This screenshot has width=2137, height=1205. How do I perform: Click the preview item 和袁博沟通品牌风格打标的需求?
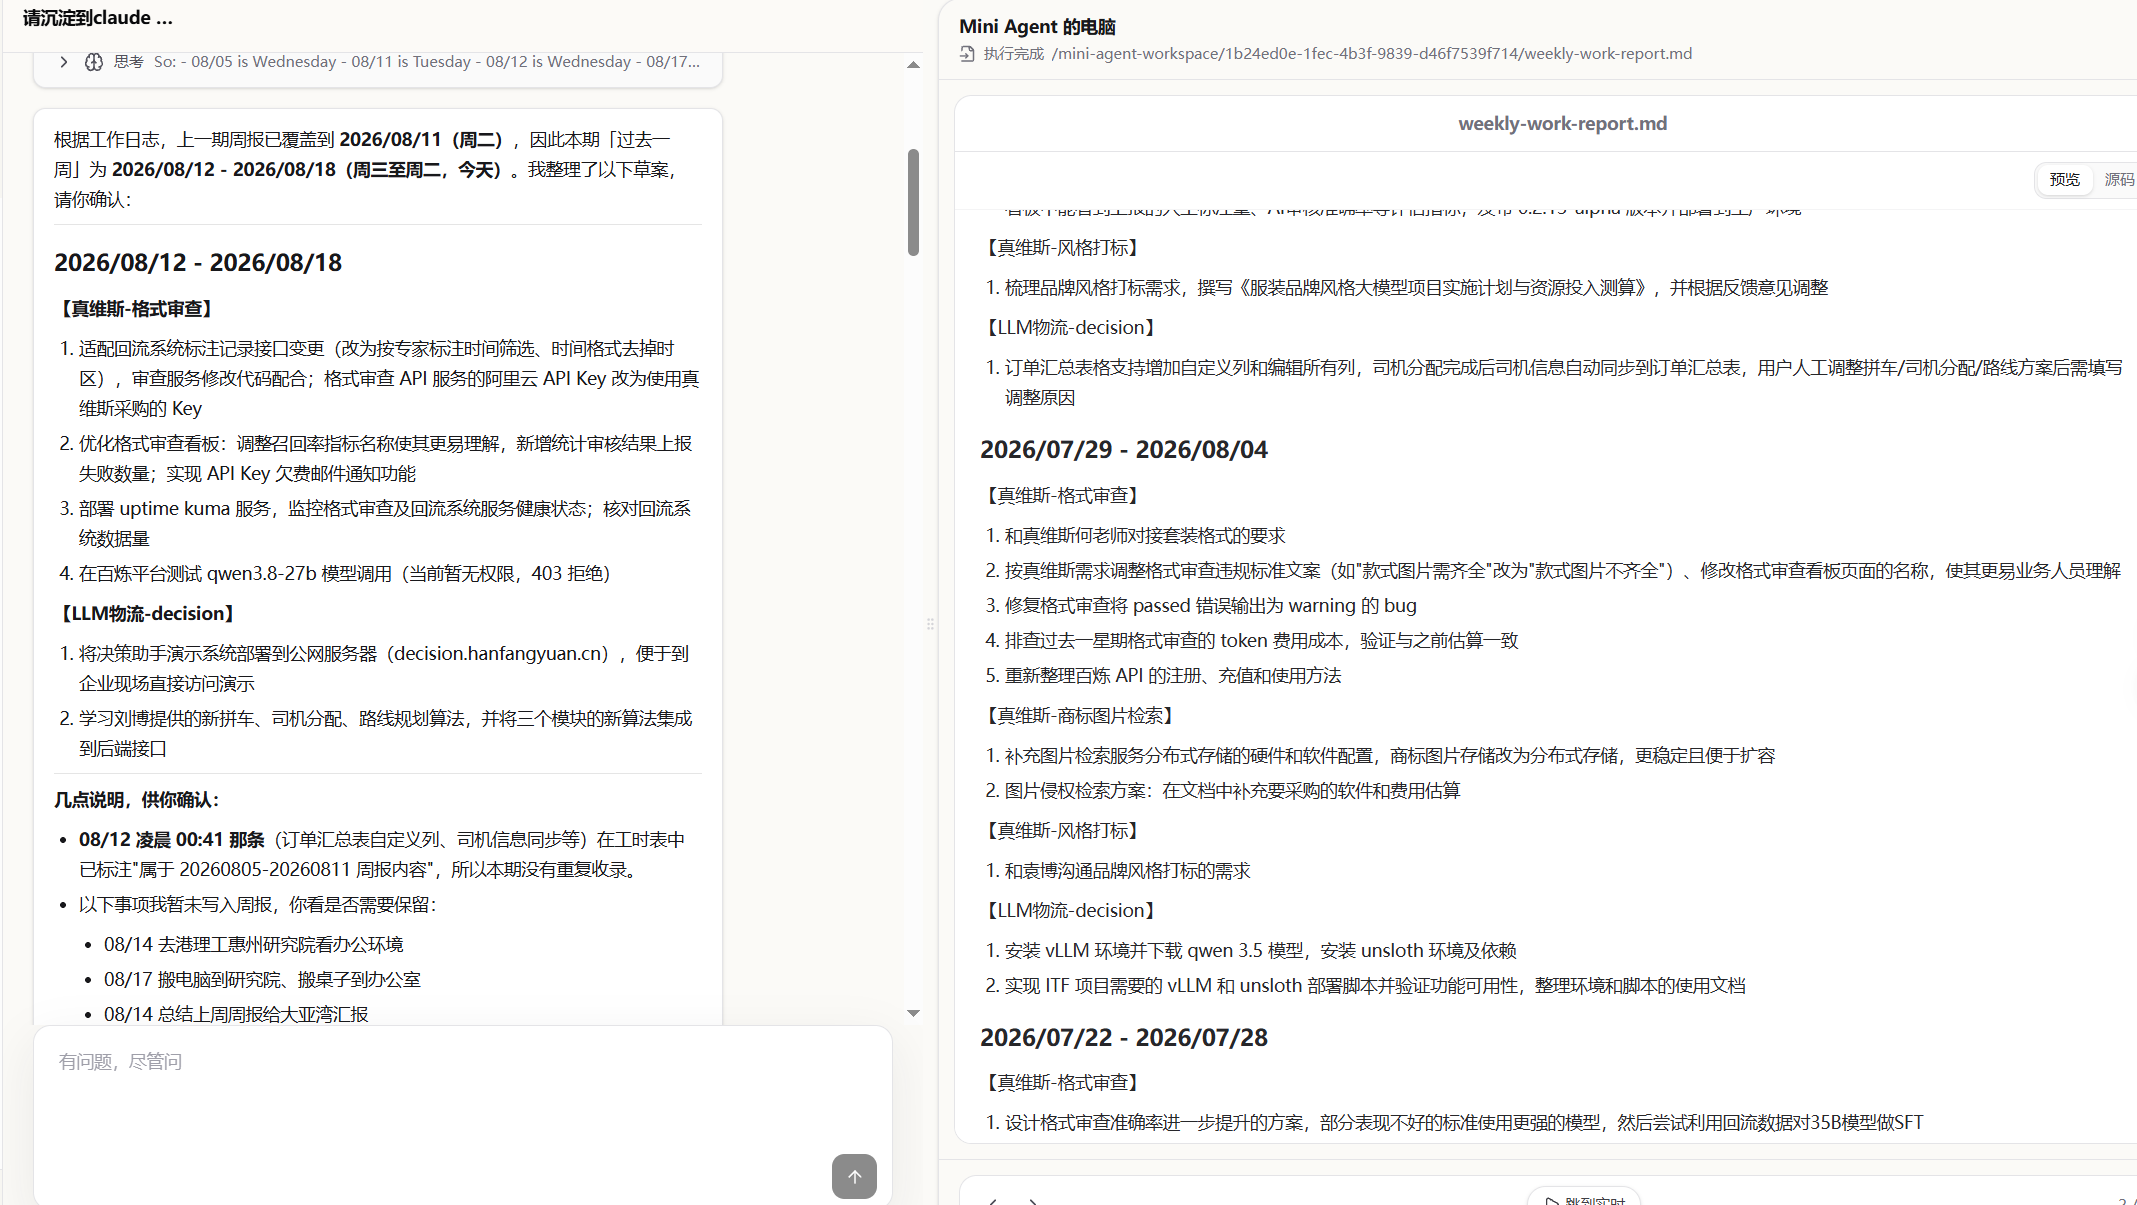pyautogui.click(x=1127, y=871)
